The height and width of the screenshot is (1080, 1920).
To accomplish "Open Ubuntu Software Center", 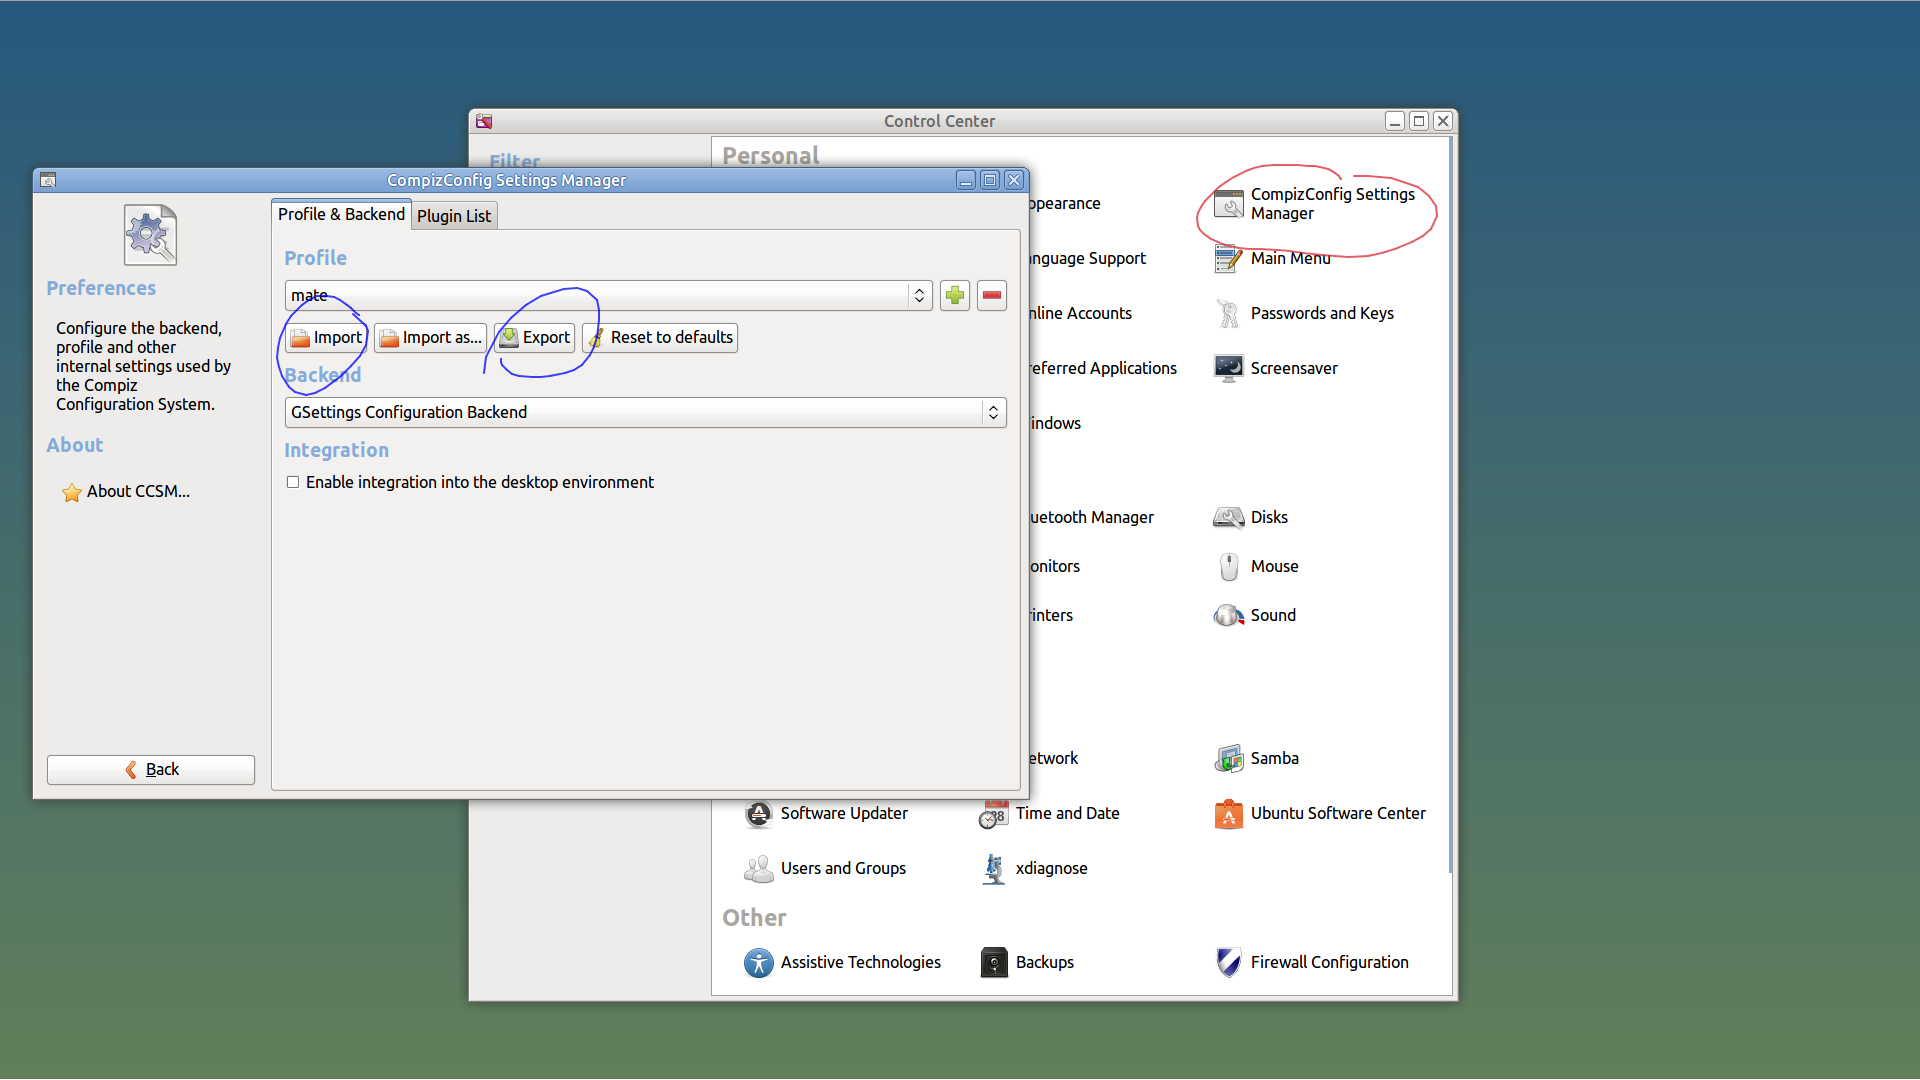I will point(1319,813).
